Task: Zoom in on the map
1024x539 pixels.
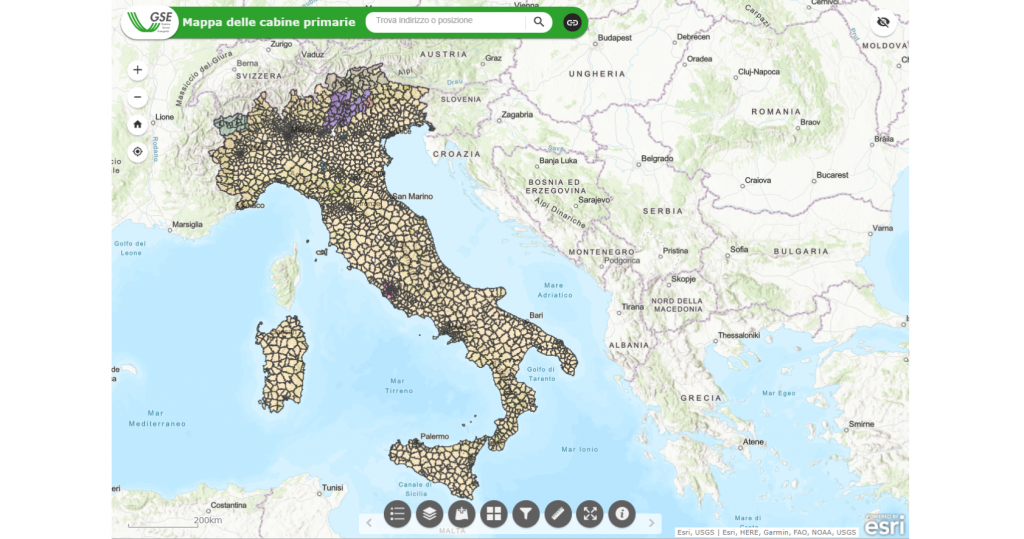Action: tap(138, 70)
